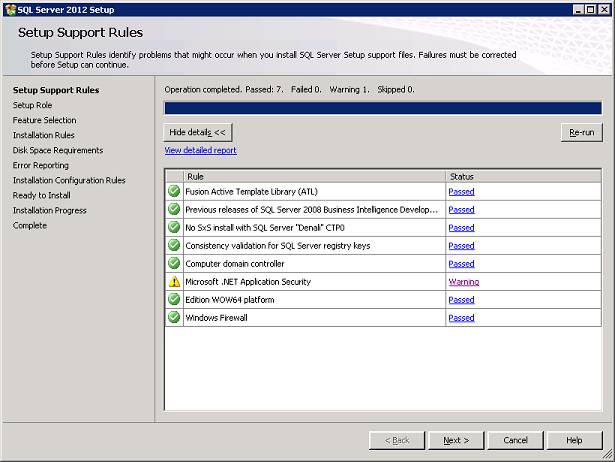Open Warning status for Microsoft .NET Application Security
615x462 pixels.
(x=464, y=282)
